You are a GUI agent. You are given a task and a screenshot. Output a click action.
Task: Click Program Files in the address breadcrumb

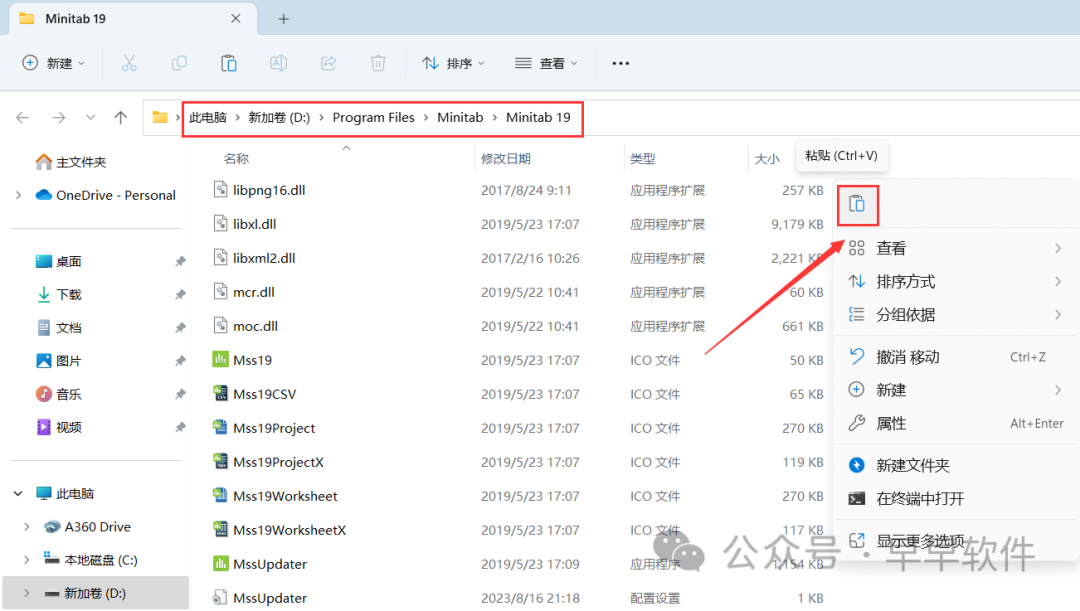coord(373,118)
